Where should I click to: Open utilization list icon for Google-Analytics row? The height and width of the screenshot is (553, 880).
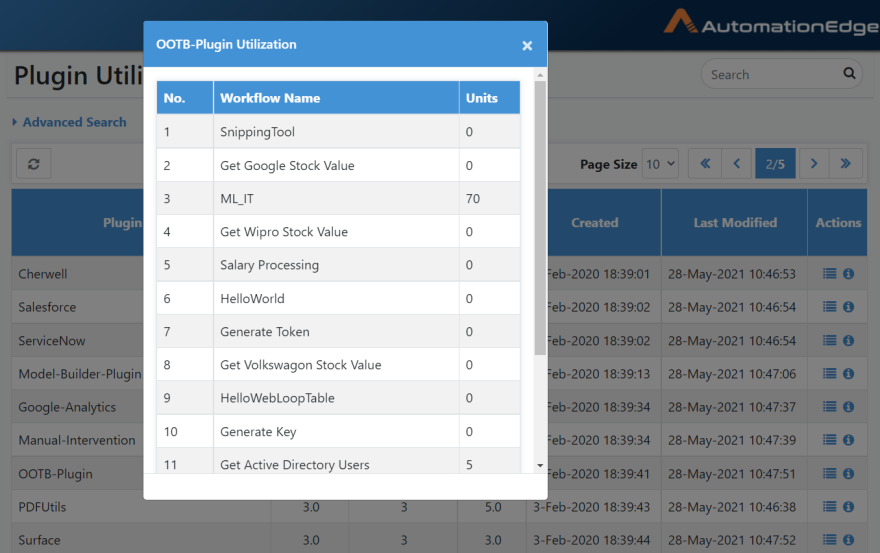[829, 406]
